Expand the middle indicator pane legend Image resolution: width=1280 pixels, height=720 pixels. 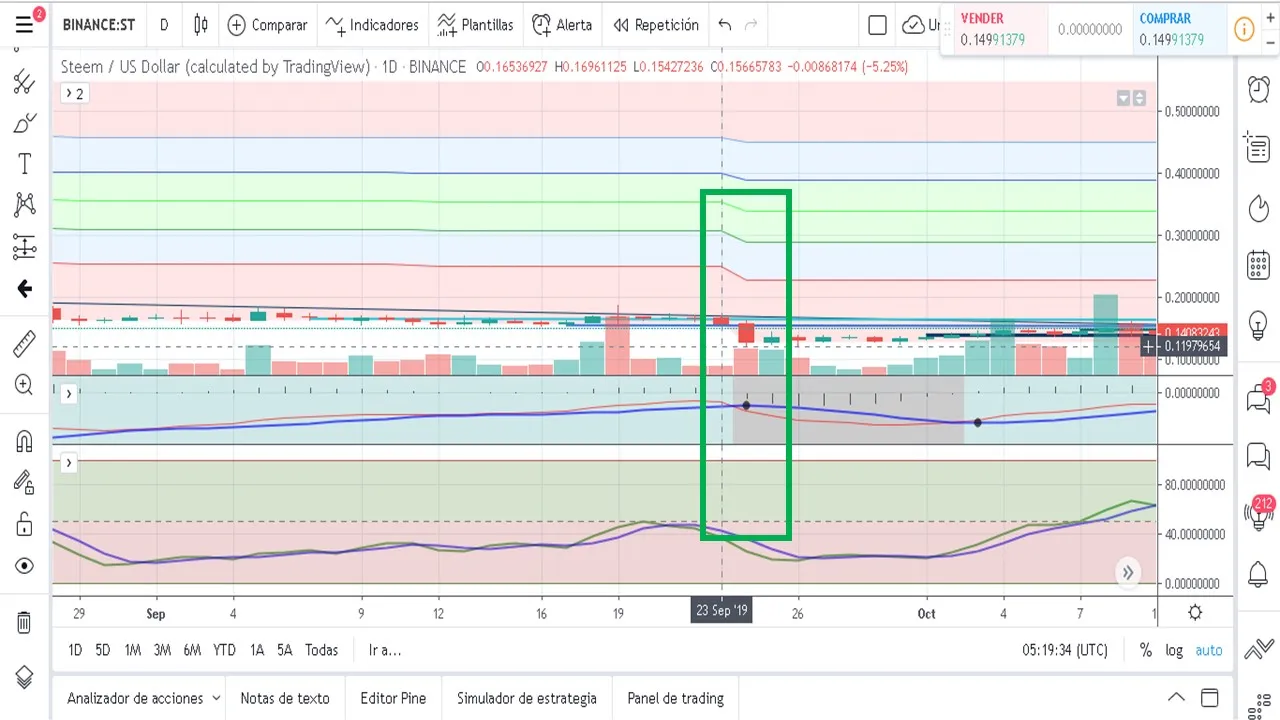click(69, 394)
